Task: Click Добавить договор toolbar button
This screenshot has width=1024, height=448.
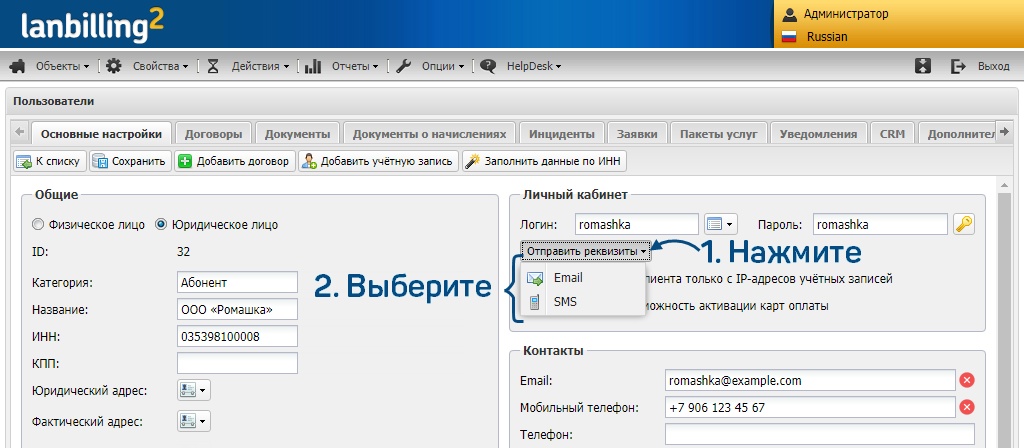Action: point(234,161)
